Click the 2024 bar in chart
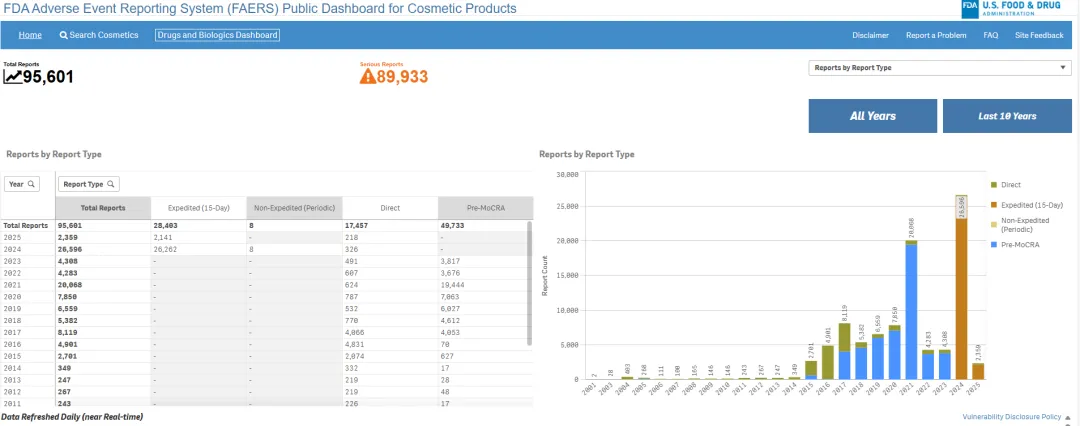The height and width of the screenshot is (426, 1080). (x=961, y=287)
